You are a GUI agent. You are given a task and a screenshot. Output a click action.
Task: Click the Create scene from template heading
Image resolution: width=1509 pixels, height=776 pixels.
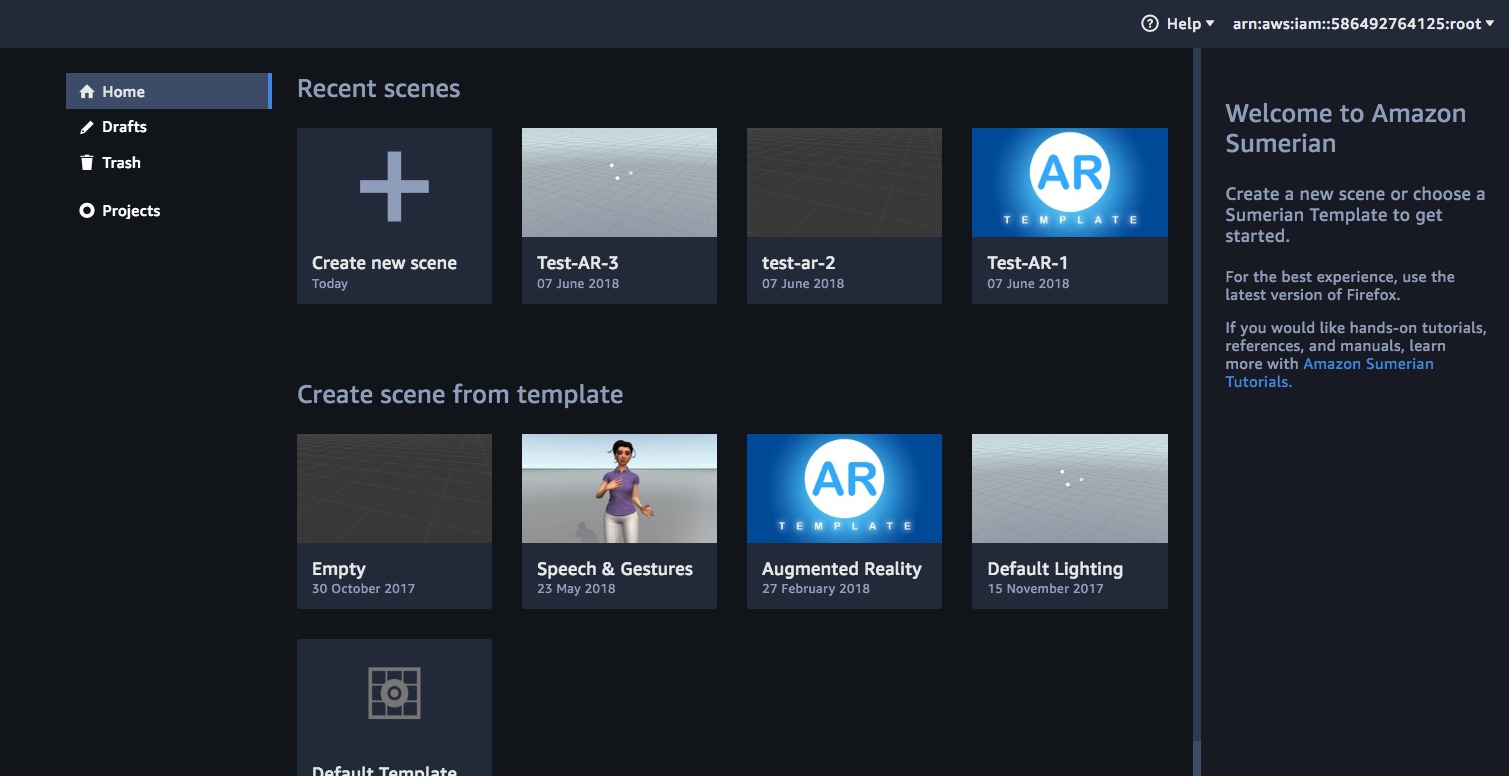coord(460,394)
